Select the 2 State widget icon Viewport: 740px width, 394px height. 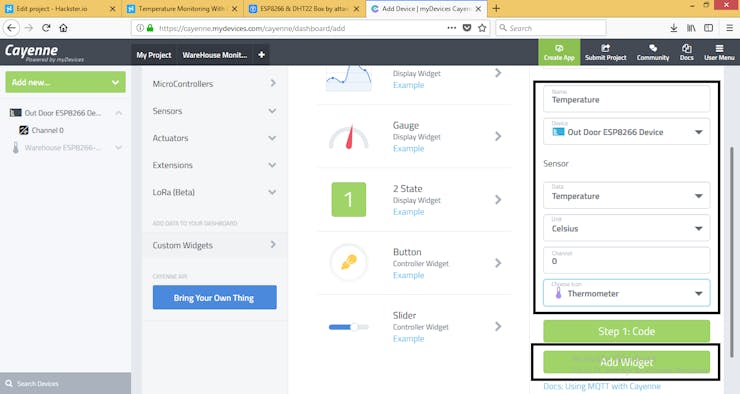click(348, 200)
